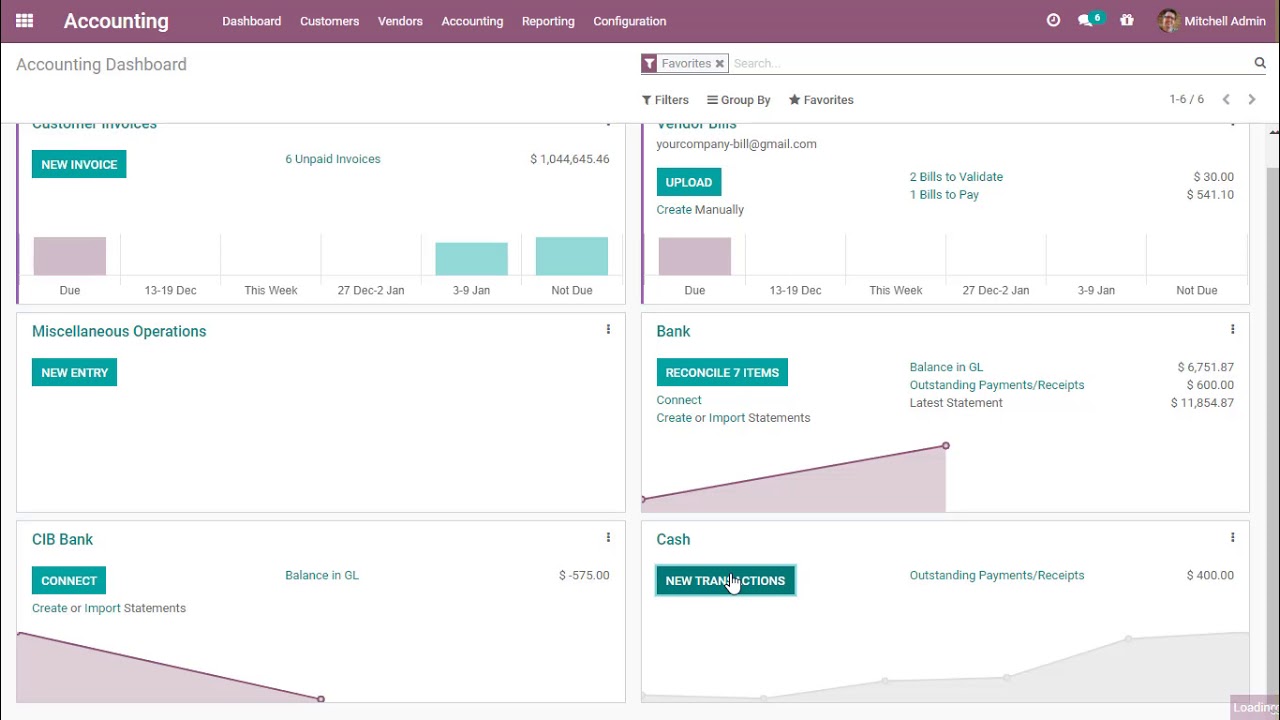Viewport: 1280px width, 720px height.
Task: Open the Configuration menu
Action: [629, 21]
